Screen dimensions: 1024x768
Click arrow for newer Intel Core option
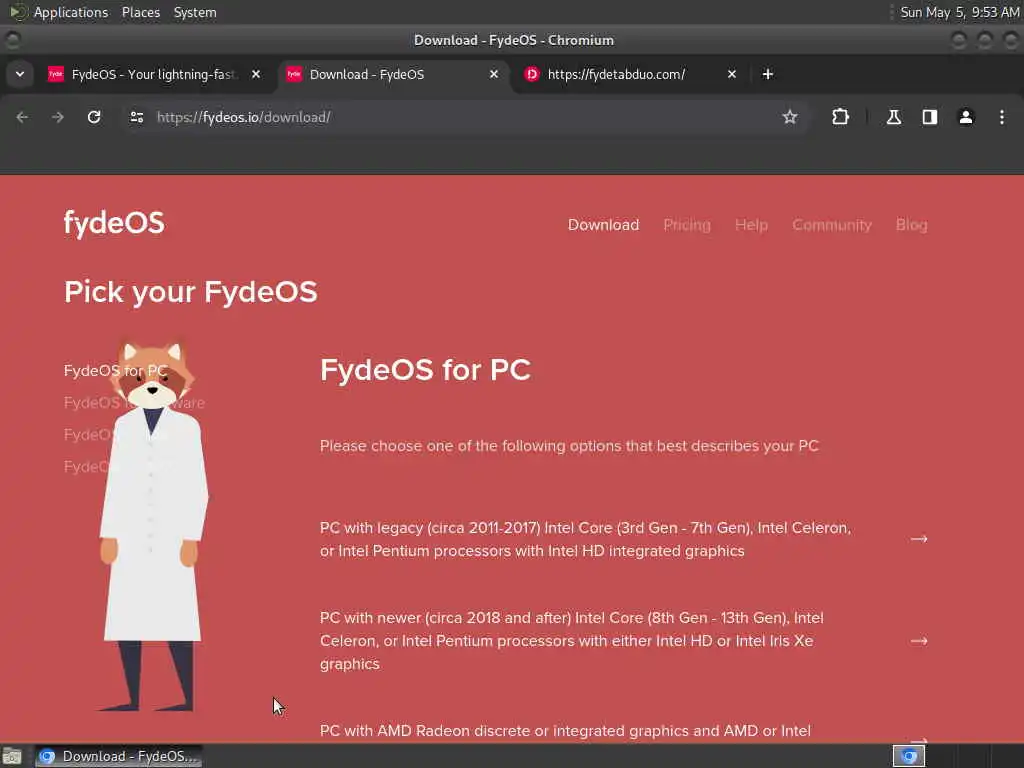(919, 641)
